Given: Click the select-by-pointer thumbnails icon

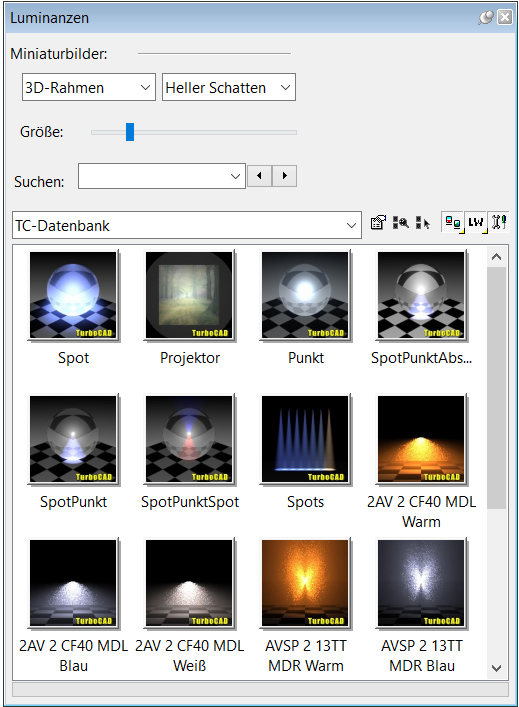Looking at the screenshot, I should point(423,222).
